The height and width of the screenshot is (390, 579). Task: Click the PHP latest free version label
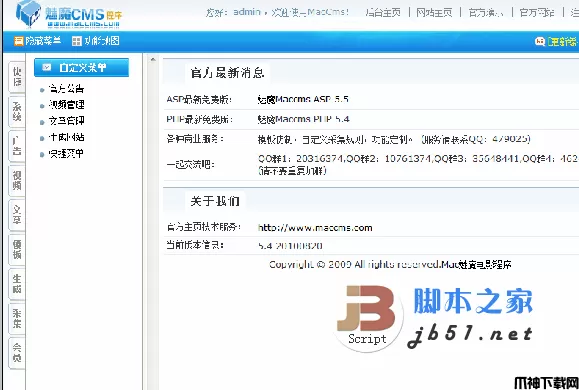pyautogui.click(x=199, y=119)
